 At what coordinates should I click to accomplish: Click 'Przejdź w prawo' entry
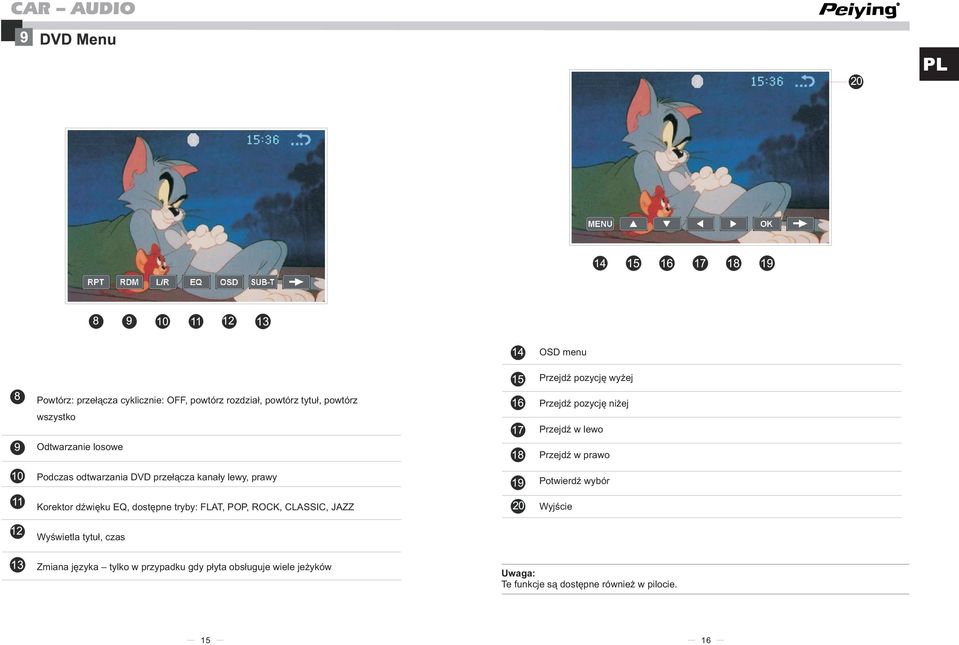574,455
